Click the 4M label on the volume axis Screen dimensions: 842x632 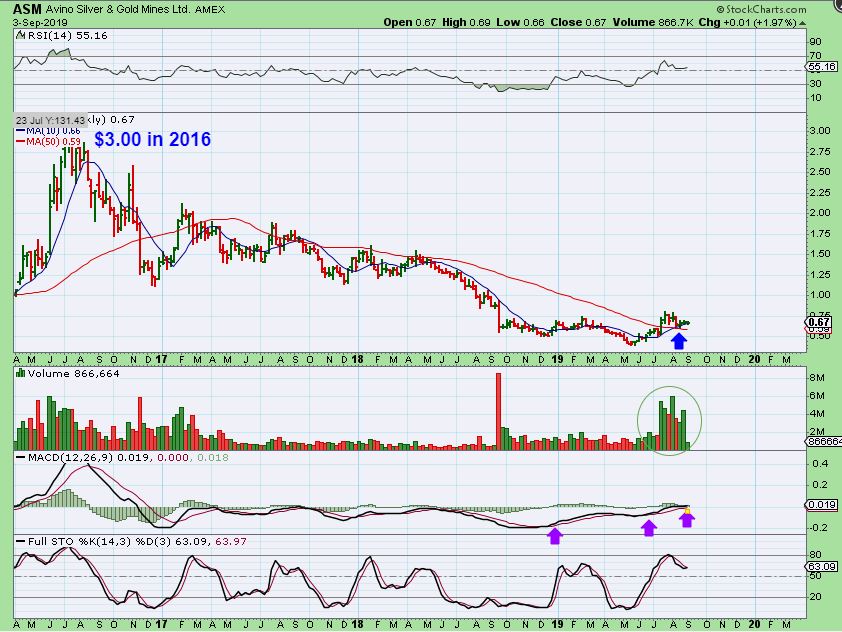(817, 413)
